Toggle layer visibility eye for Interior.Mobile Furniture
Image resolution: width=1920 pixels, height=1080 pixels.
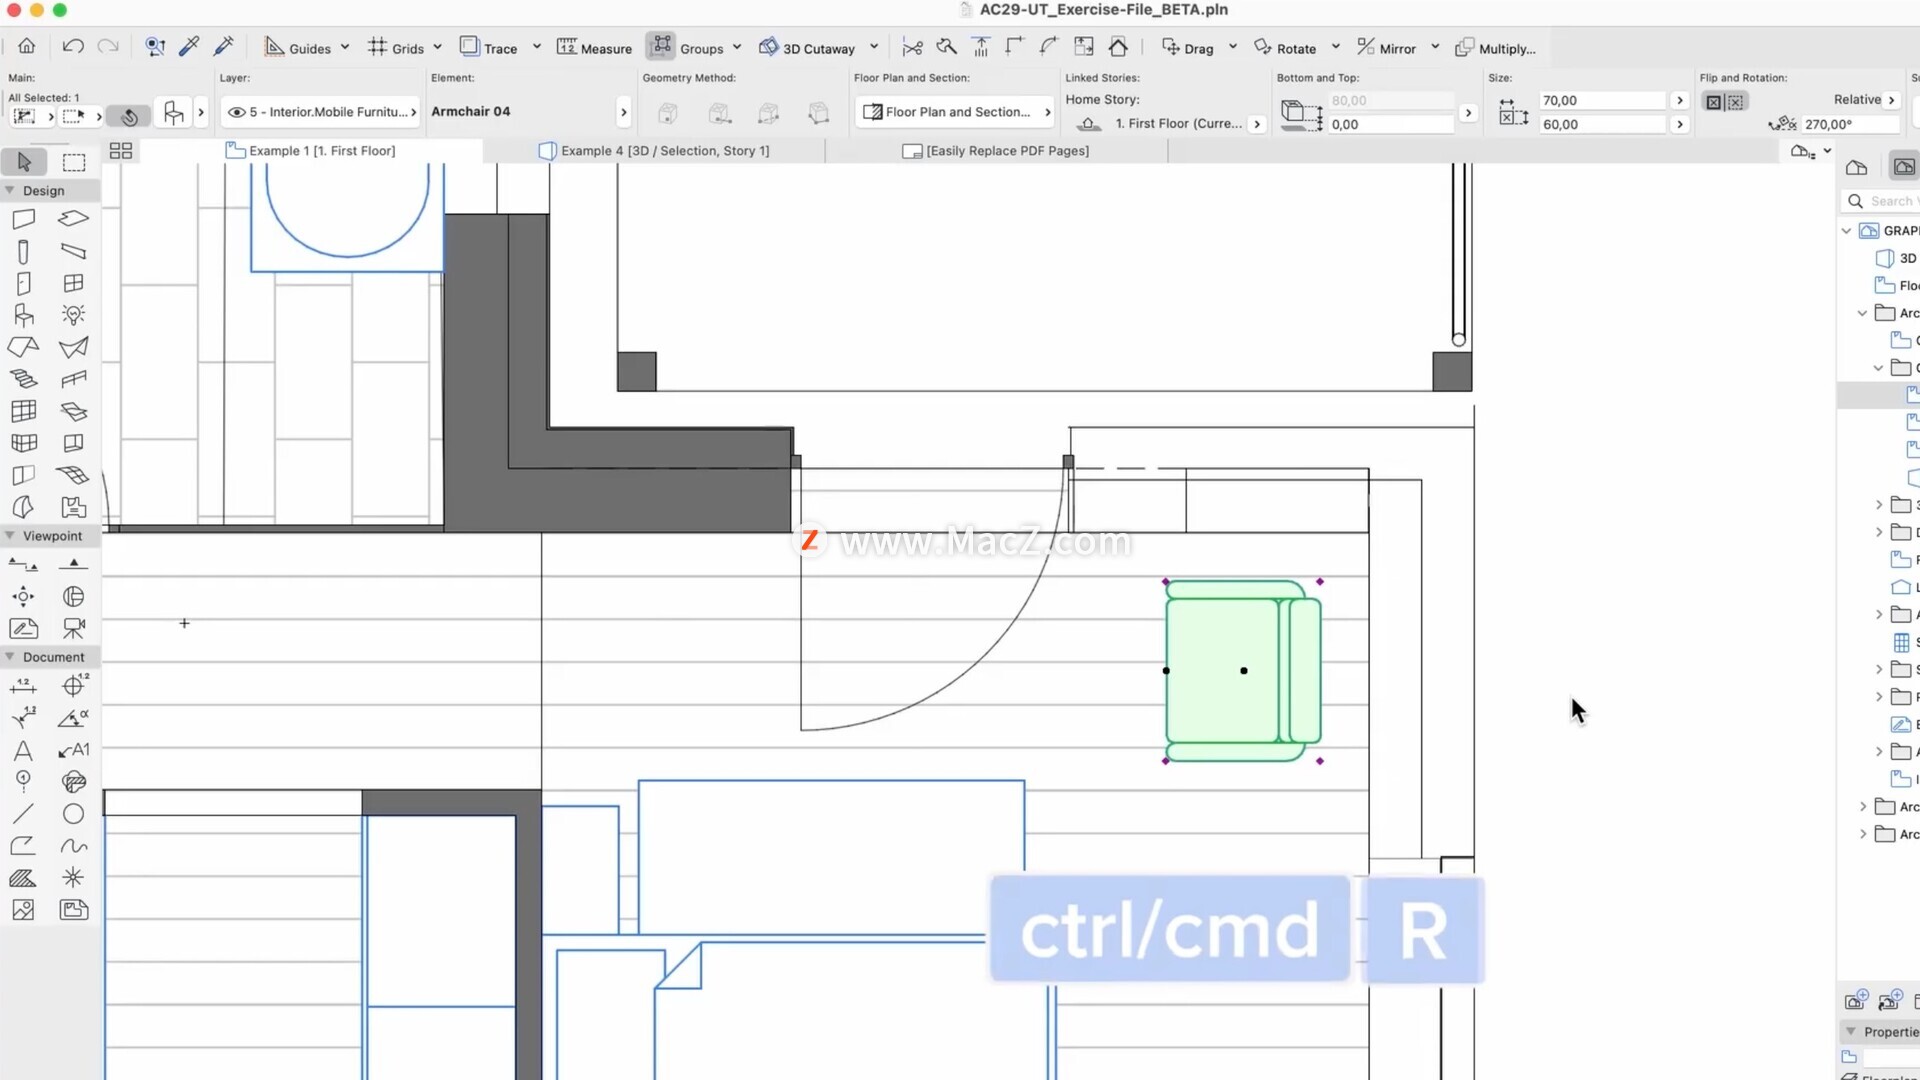click(x=237, y=112)
